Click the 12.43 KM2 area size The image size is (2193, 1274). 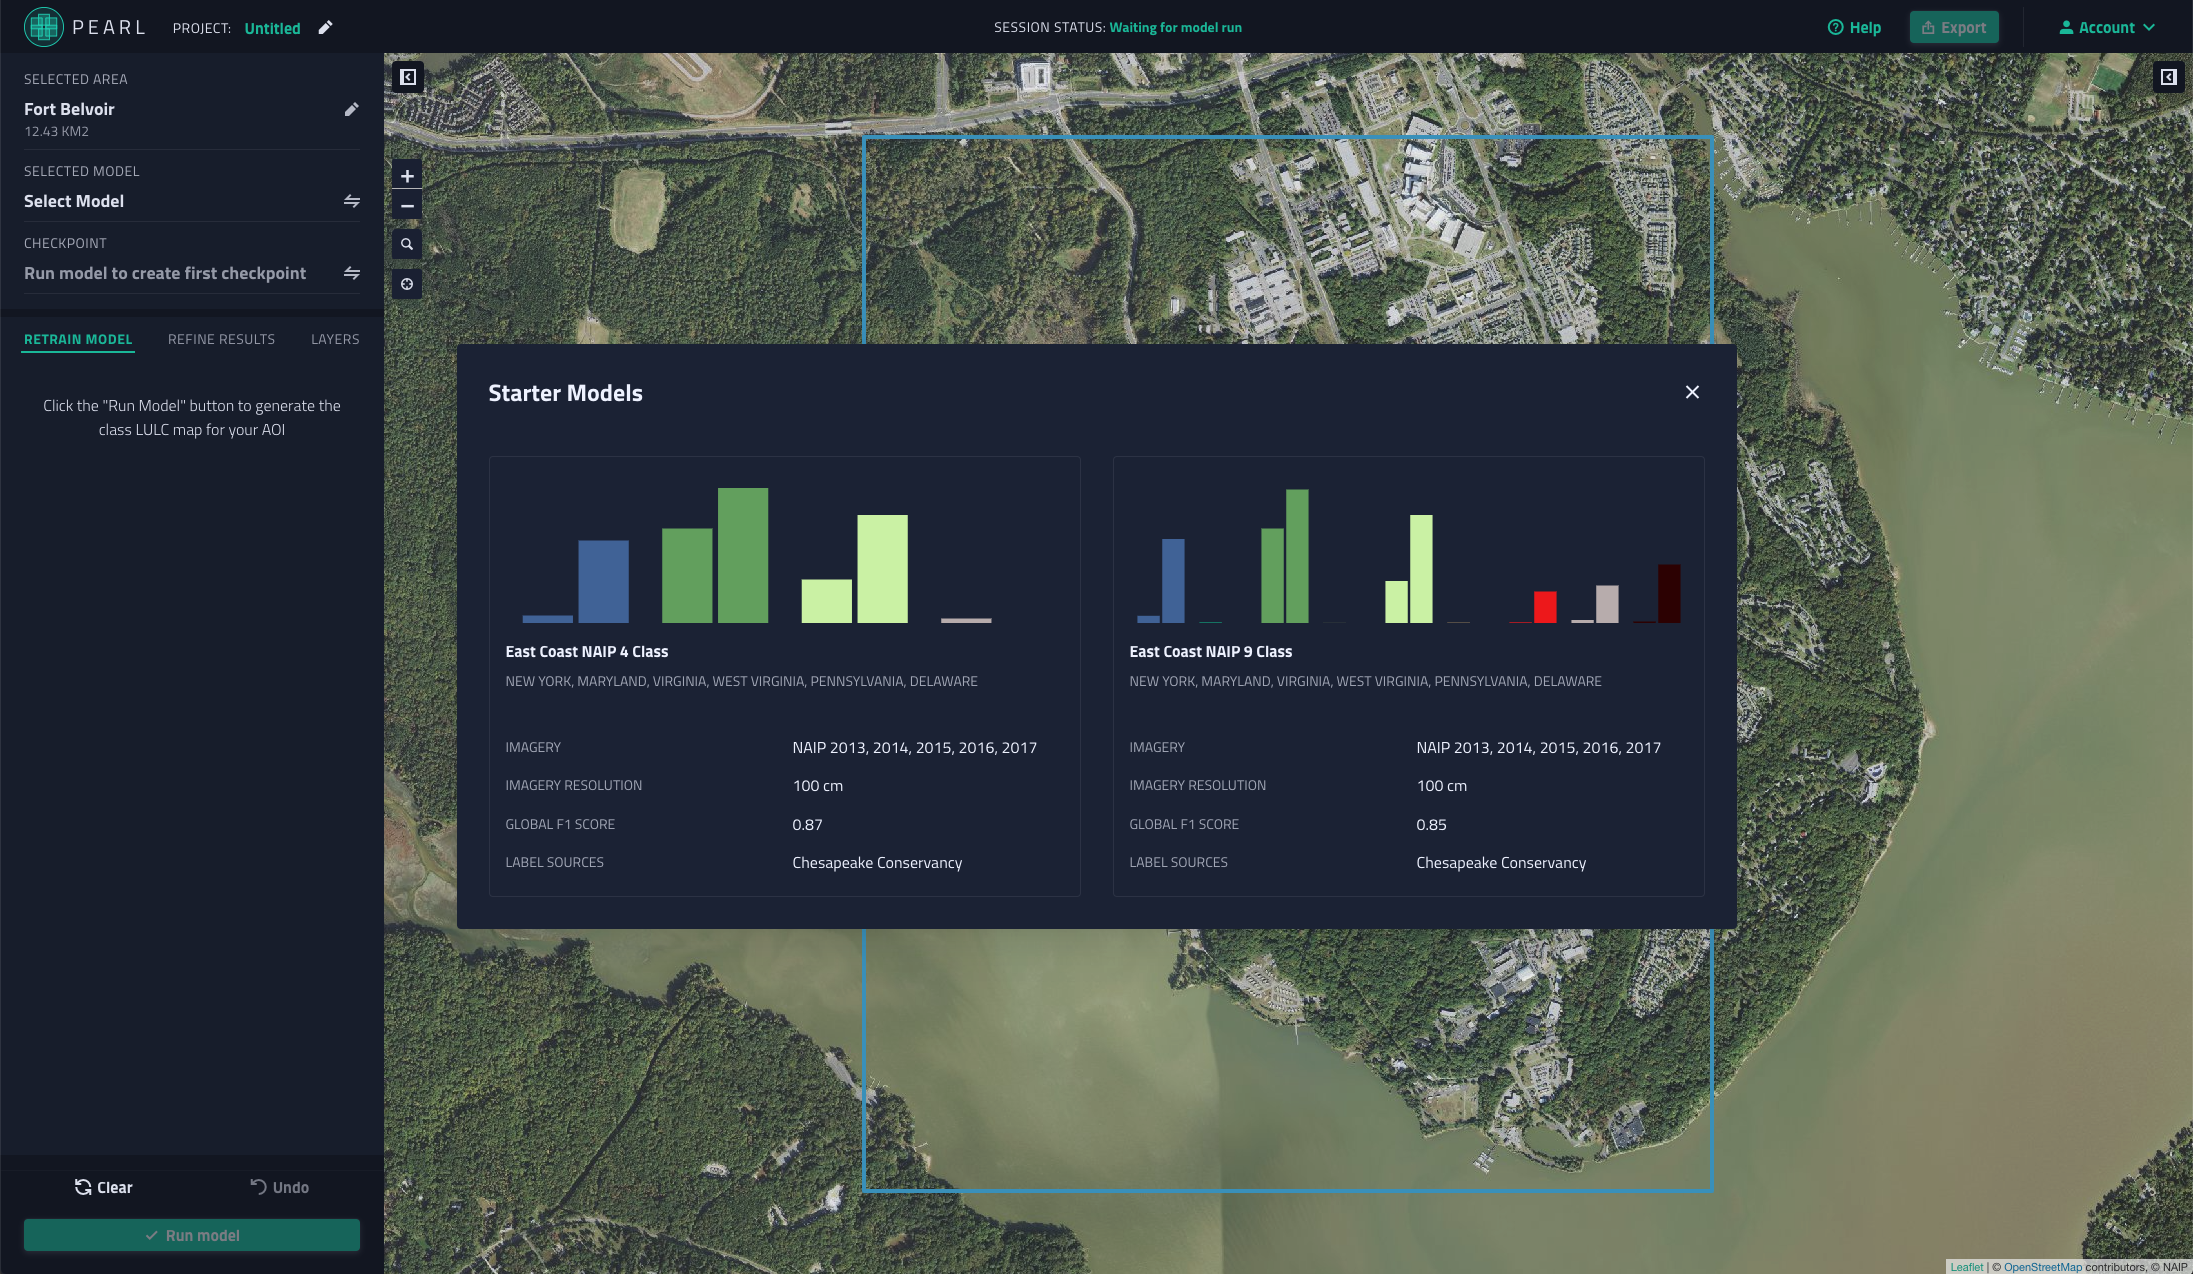[56, 132]
